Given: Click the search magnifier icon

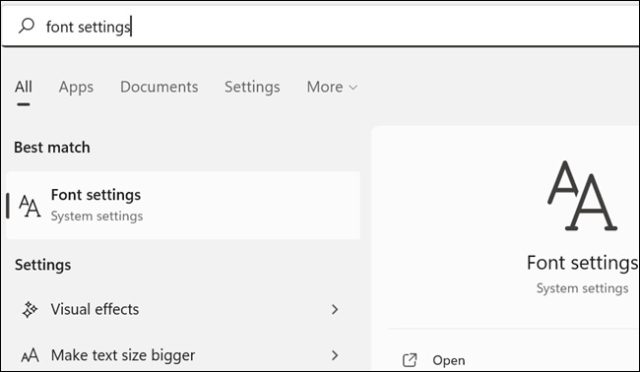Looking at the screenshot, I should 27,26.
